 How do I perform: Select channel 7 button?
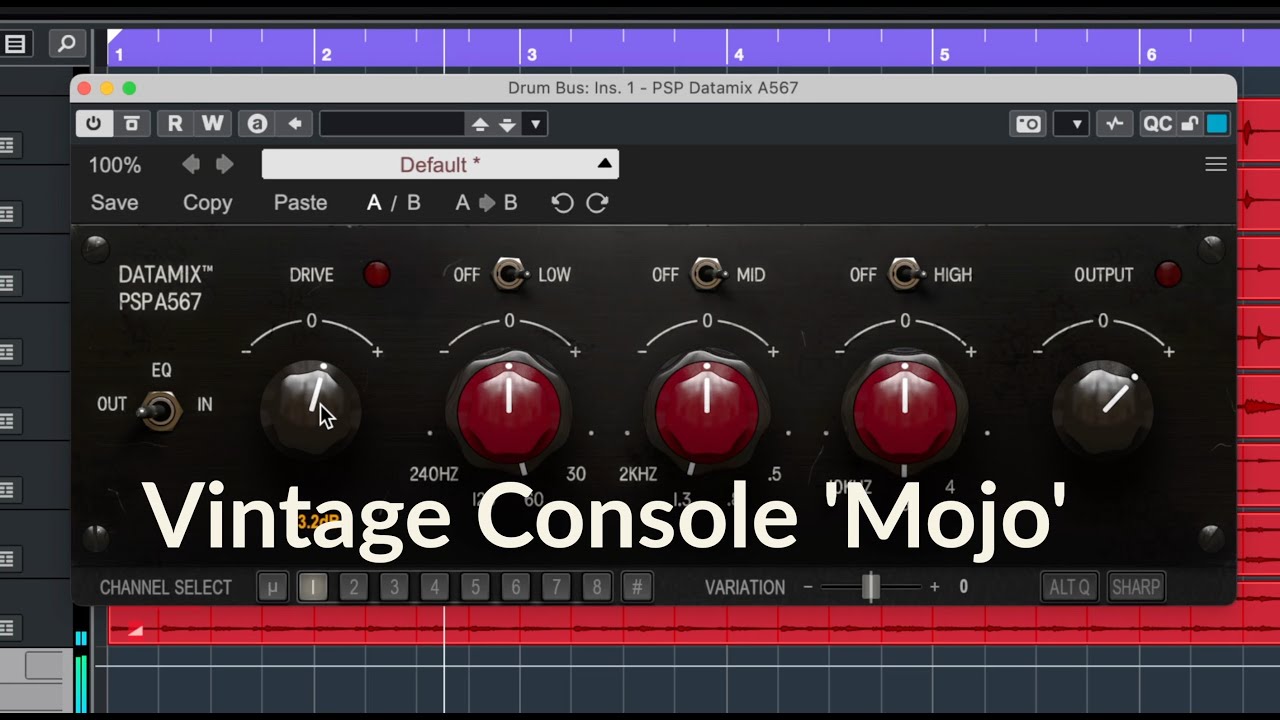tap(556, 587)
